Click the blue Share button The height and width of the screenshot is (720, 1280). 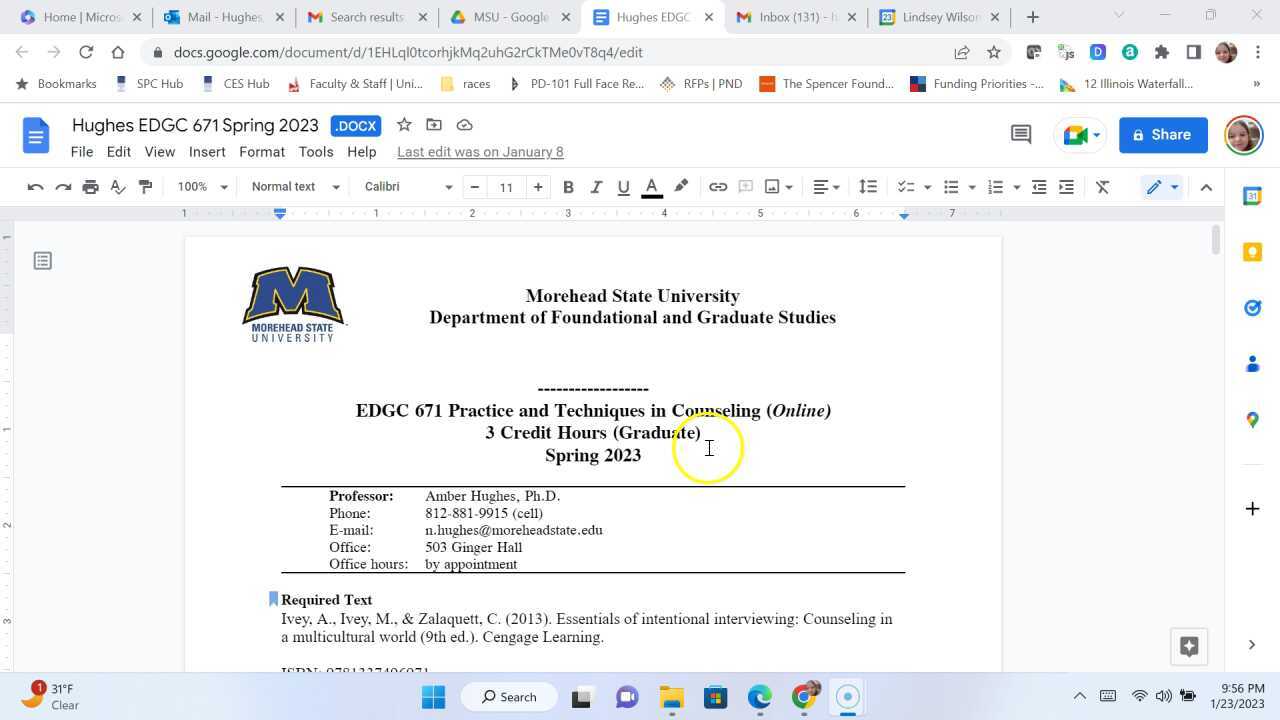(x=1162, y=135)
